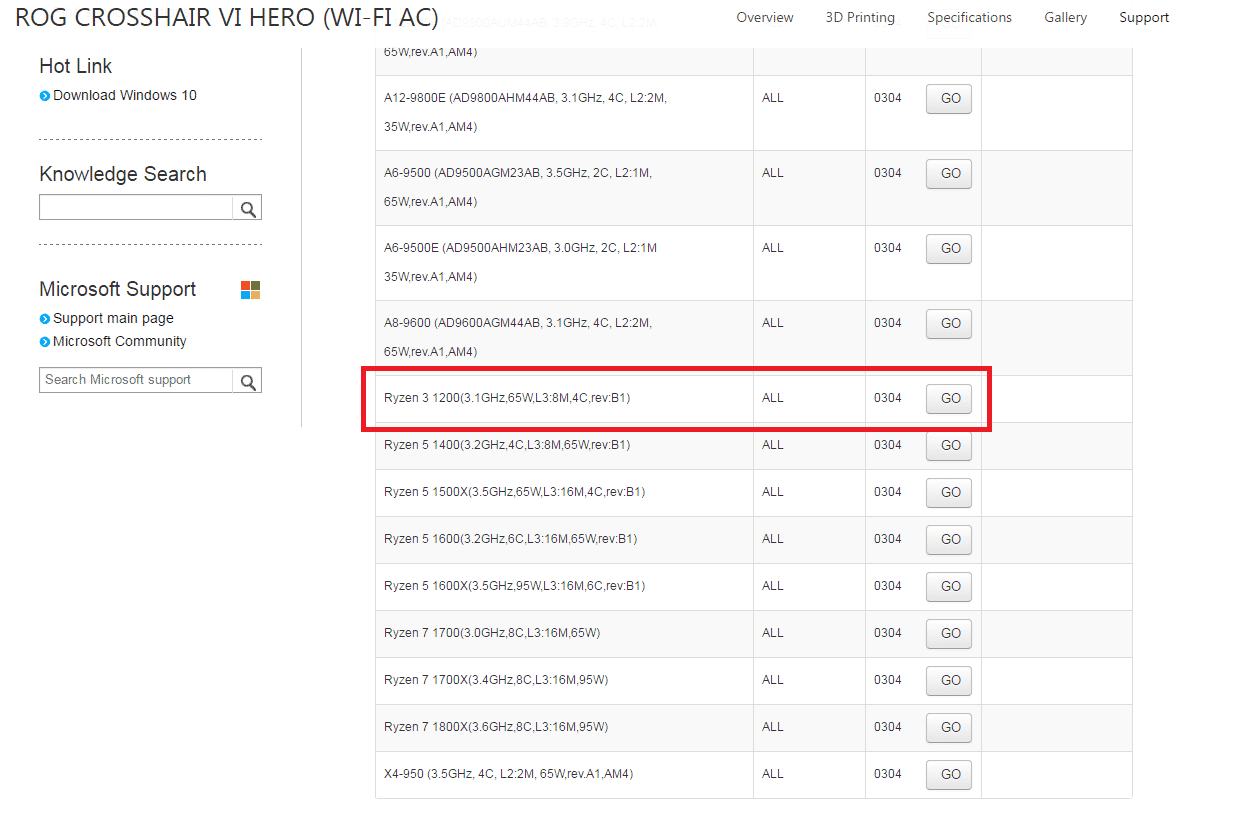1246x814 pixels.
Task: Go to the Gallery tab
Action: [x=1065, y=17]
